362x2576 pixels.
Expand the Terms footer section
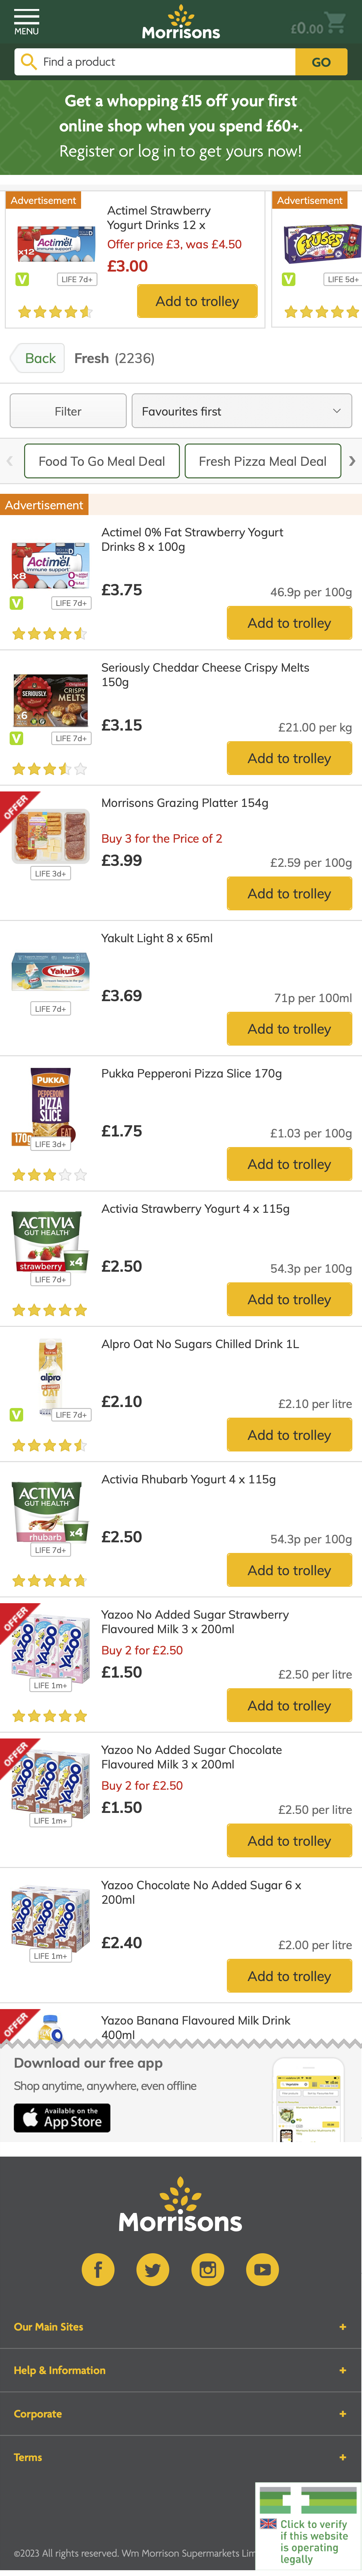coord(181,2457)
